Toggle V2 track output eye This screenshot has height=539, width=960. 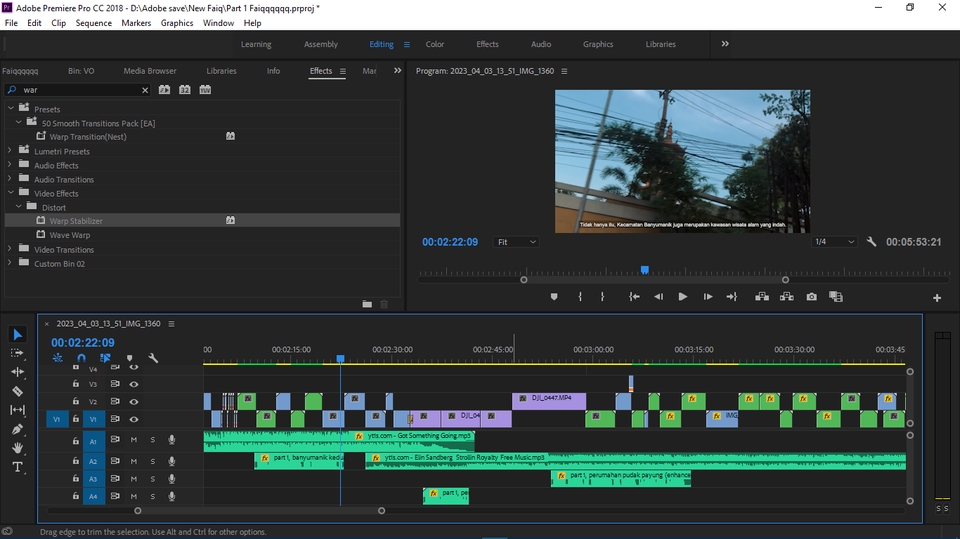pyautogui.click(x=134, y=401)
